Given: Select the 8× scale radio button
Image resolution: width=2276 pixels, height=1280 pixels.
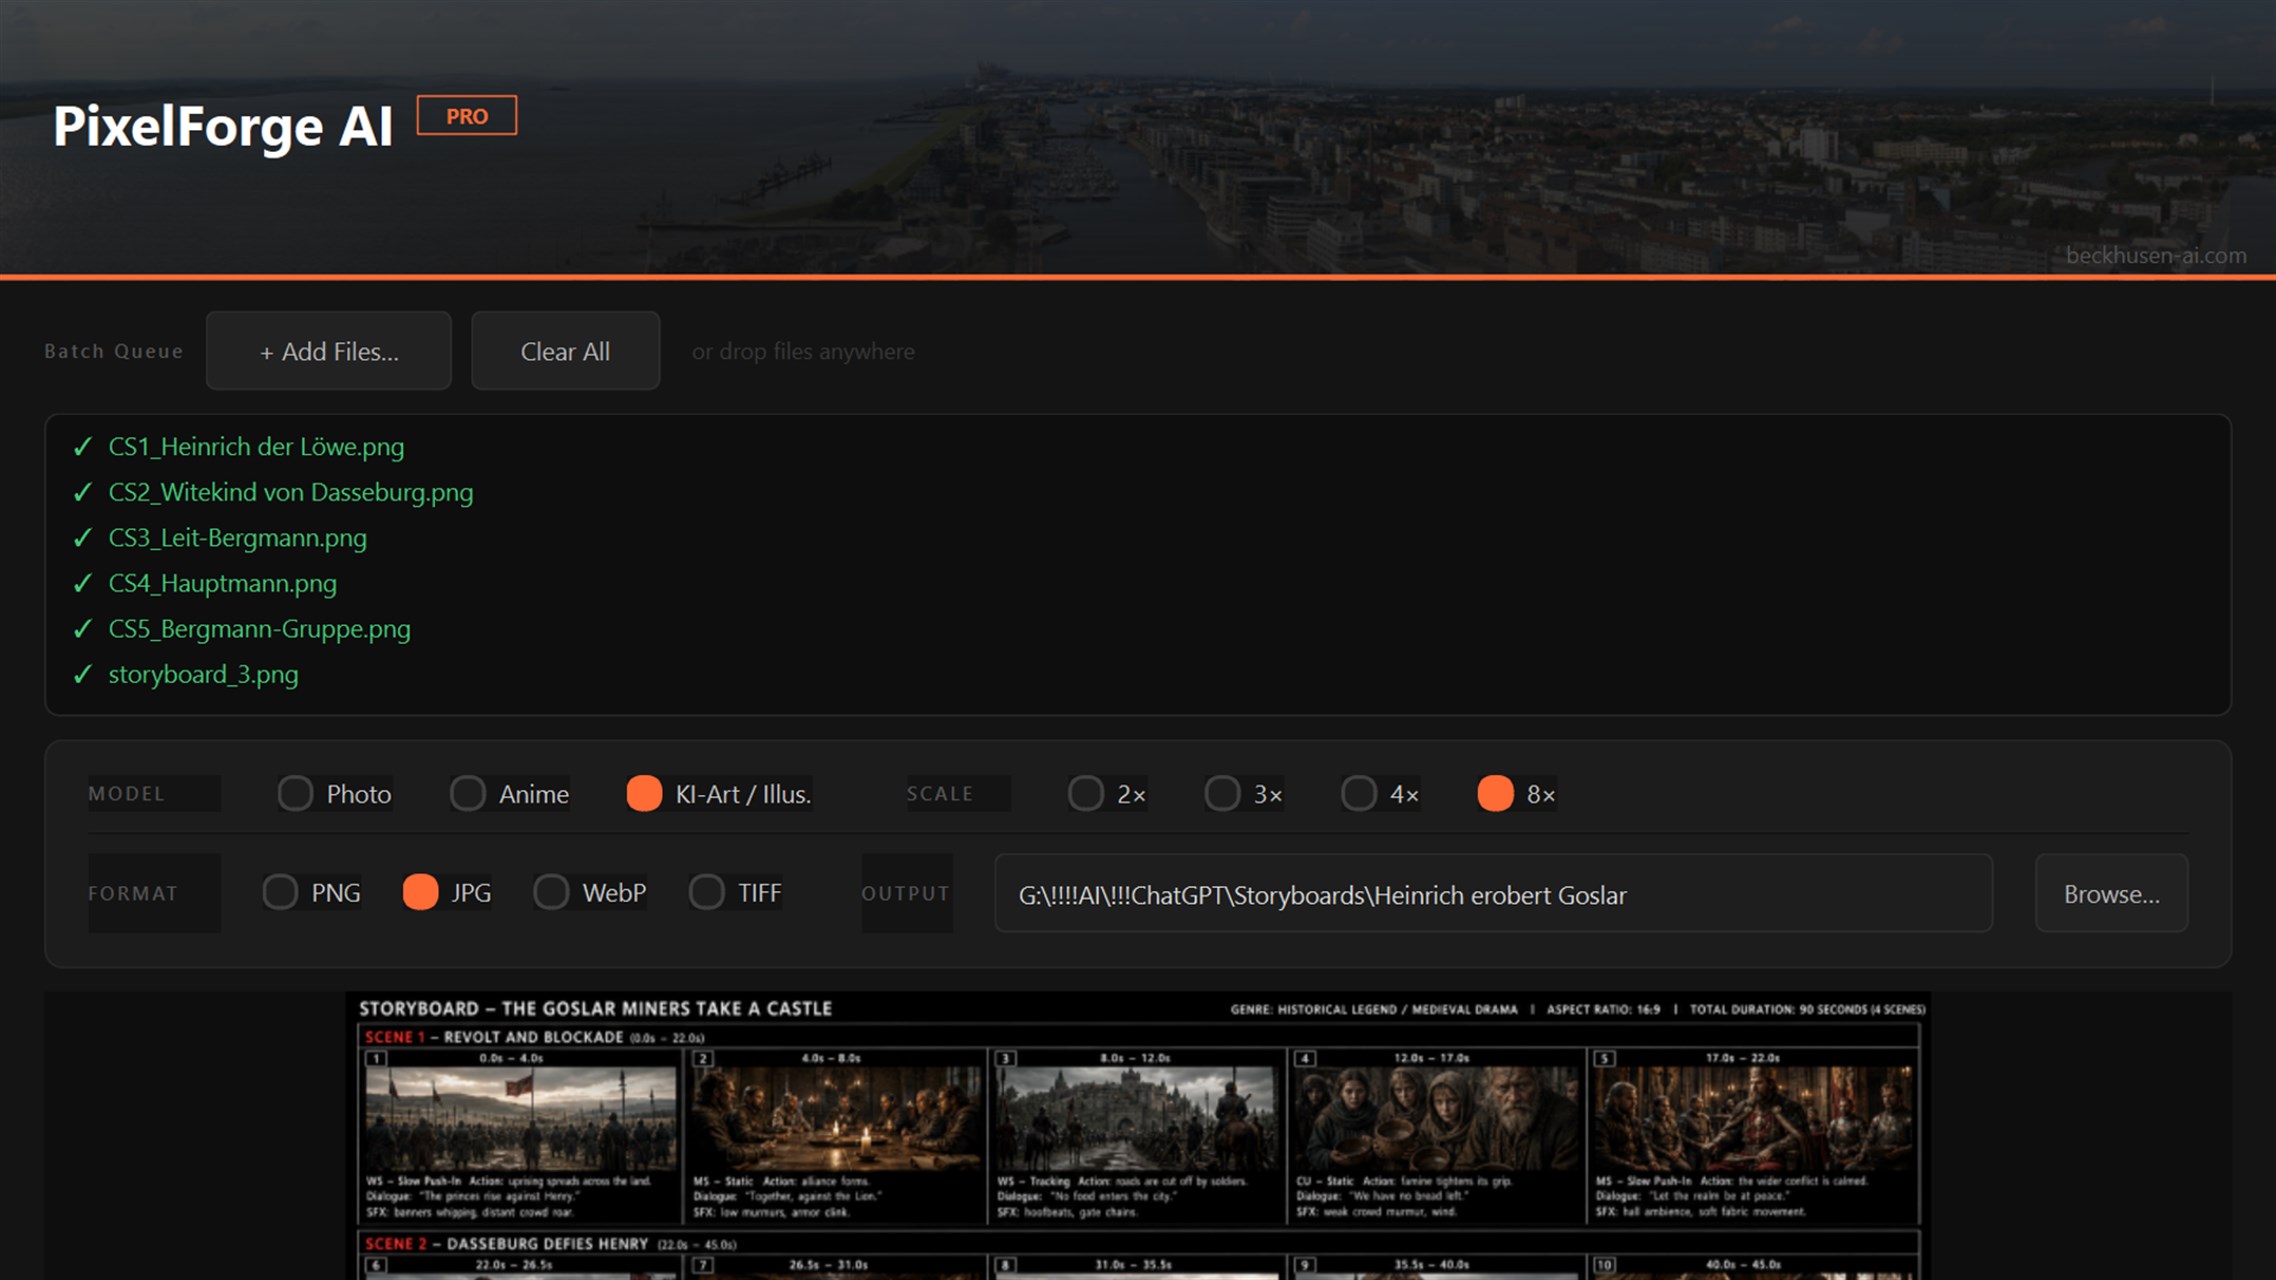Looking at the screenshot, I should pyautogui.click(x=1495, y=794).
